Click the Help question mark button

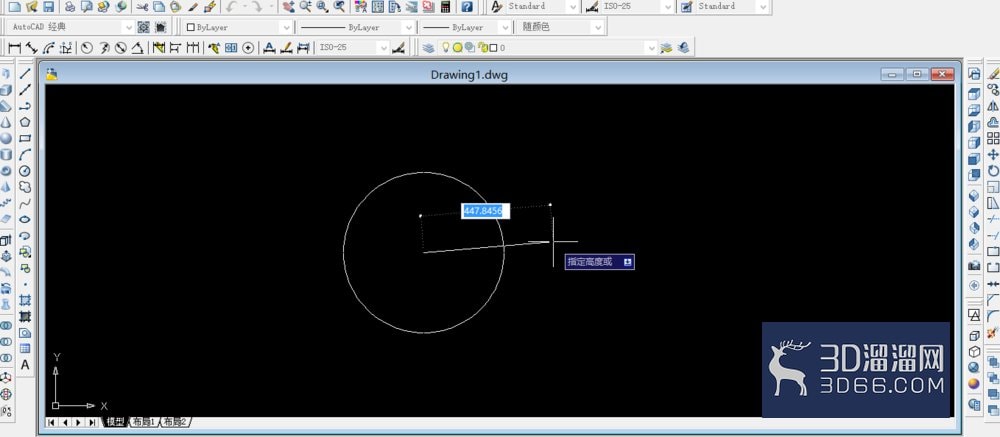(467, 6)
